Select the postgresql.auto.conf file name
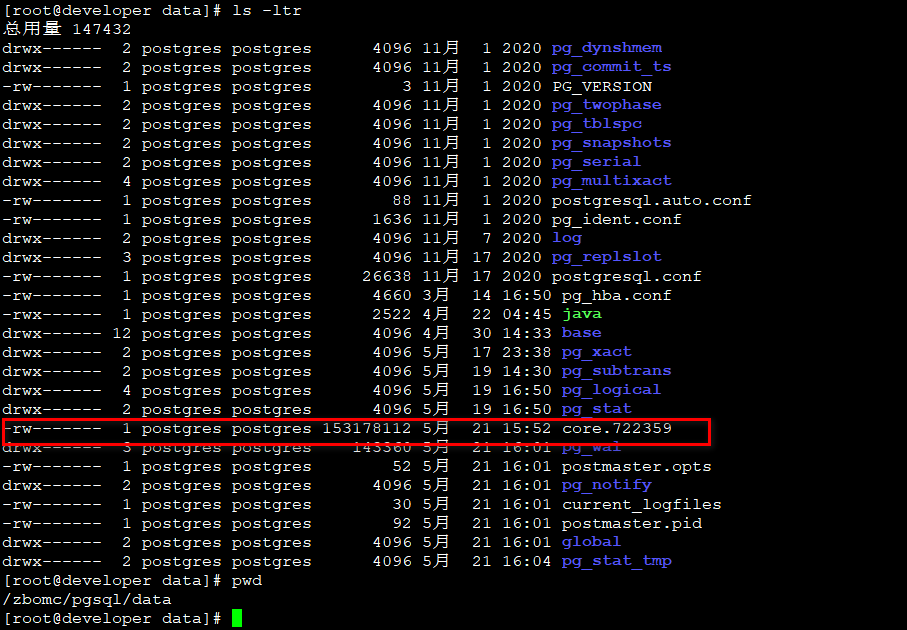 pos(651,200)
